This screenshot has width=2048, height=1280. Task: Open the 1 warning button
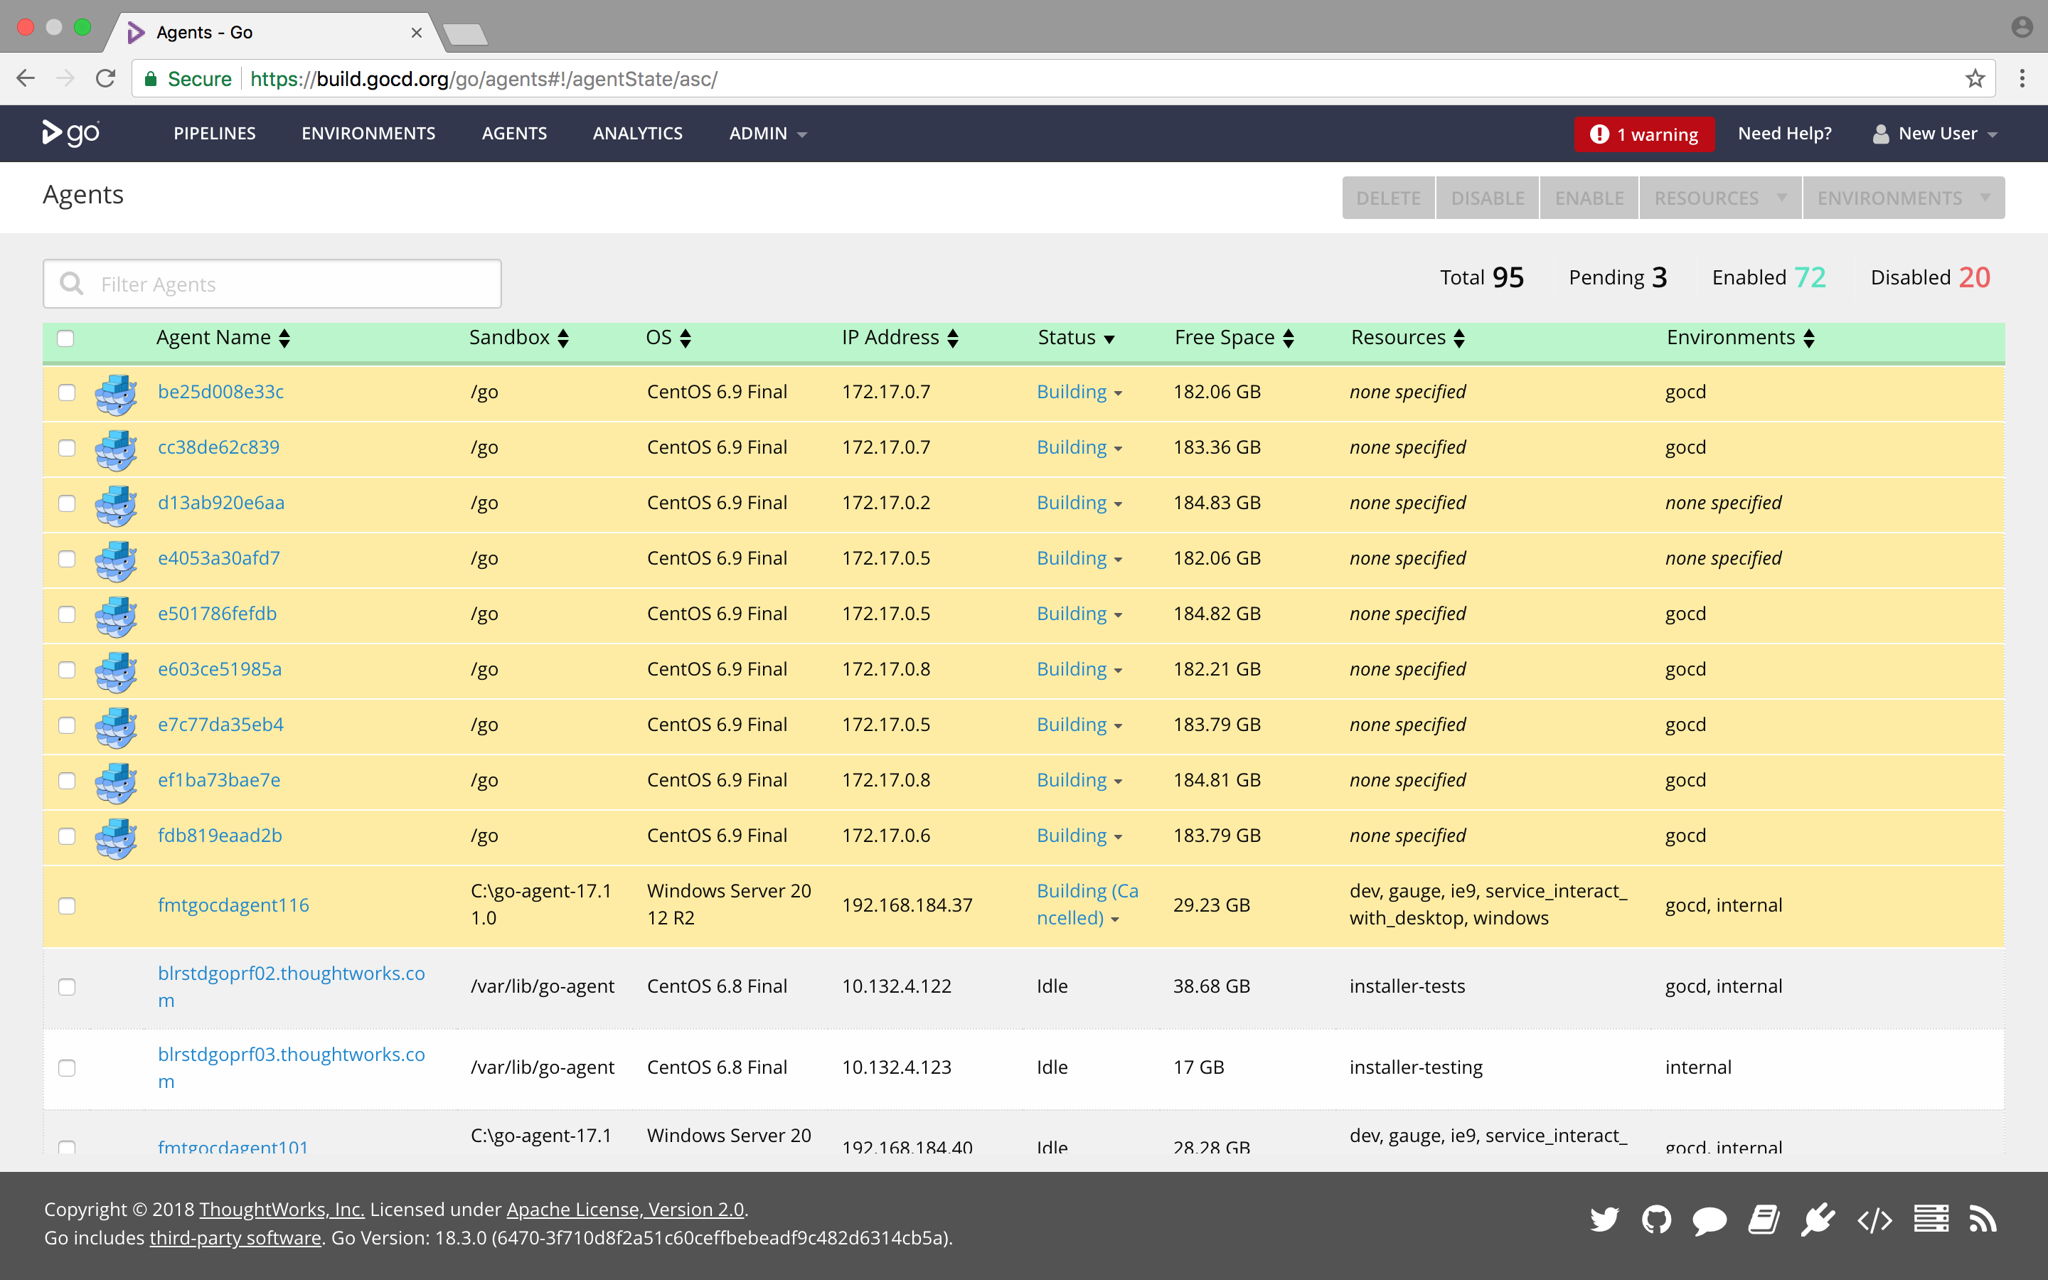(1644, 134)
